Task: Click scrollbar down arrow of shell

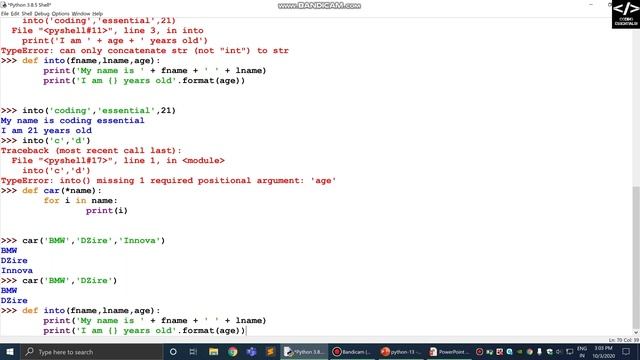Action: pyautogui.click(x=636, y=332)
